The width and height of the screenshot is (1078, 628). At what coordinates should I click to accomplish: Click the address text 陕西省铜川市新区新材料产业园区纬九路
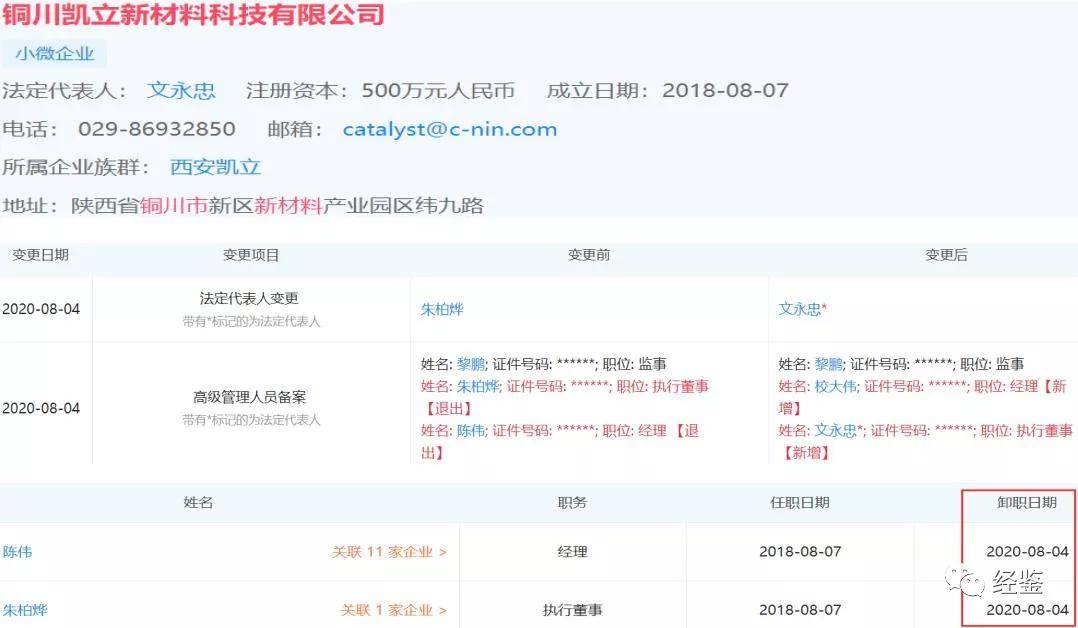pyautogui.click(x=277, y=206)
